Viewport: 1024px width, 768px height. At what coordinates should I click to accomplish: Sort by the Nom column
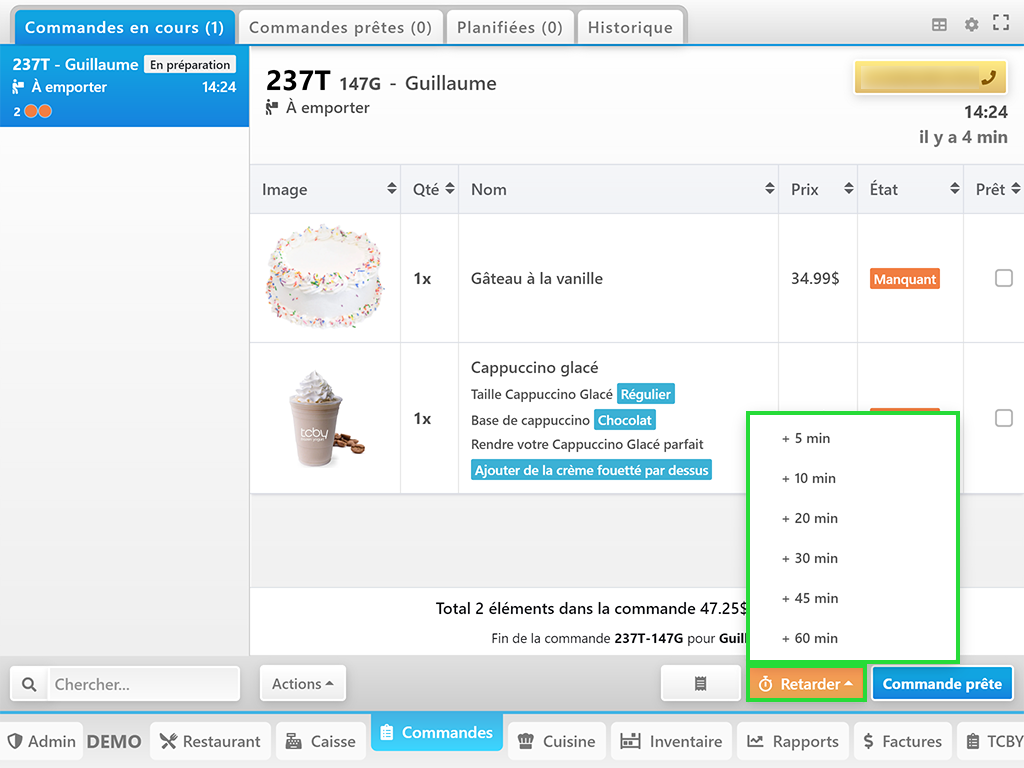(x=618, y=189)
